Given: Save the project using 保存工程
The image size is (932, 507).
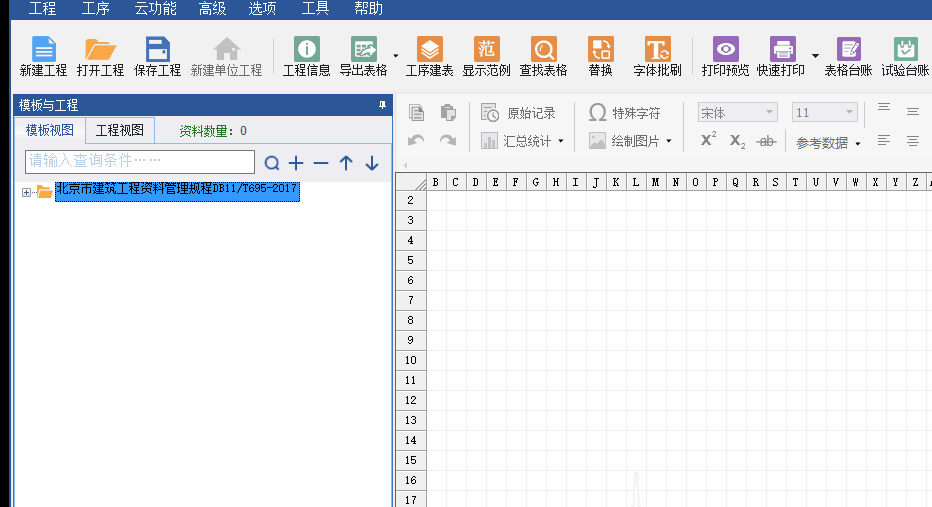Looking at the screenshot, I should click(x=157, y=56).
